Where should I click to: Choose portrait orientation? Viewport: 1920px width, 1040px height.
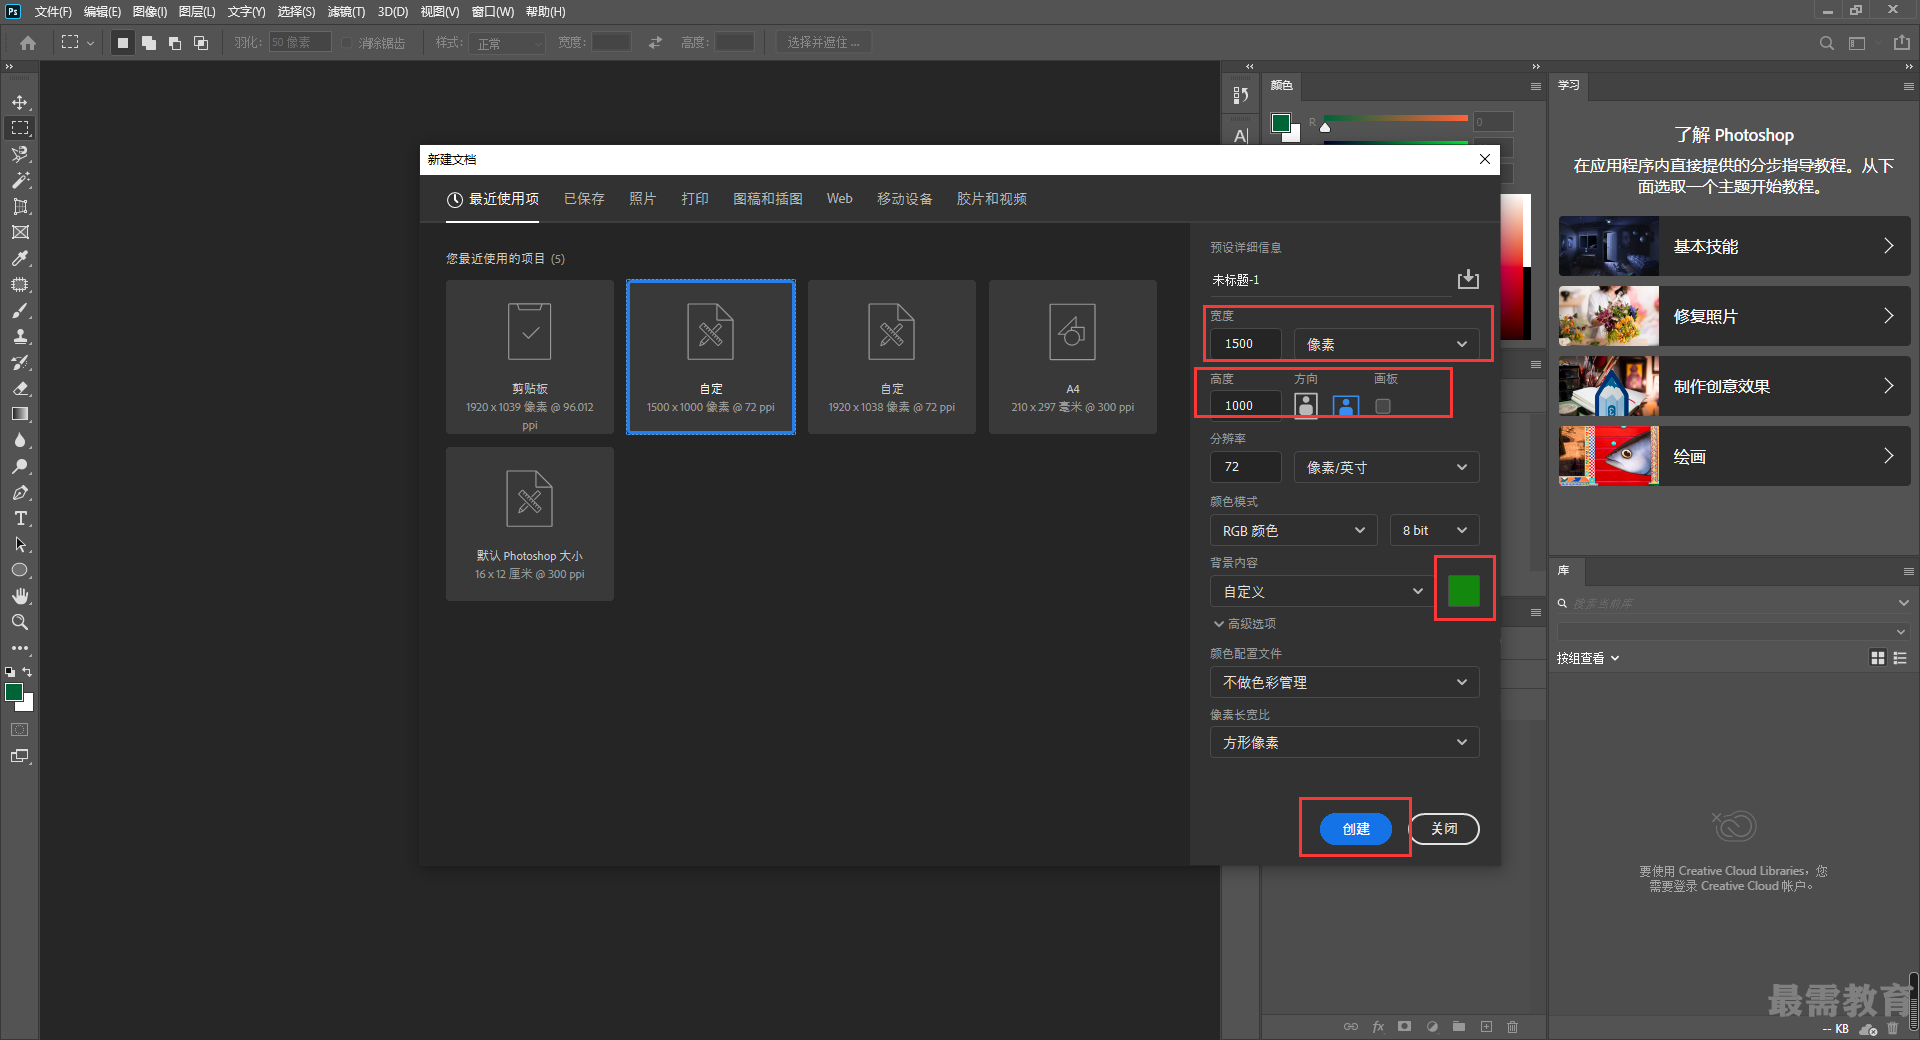pyautogui.click(x=1306, y=406)
